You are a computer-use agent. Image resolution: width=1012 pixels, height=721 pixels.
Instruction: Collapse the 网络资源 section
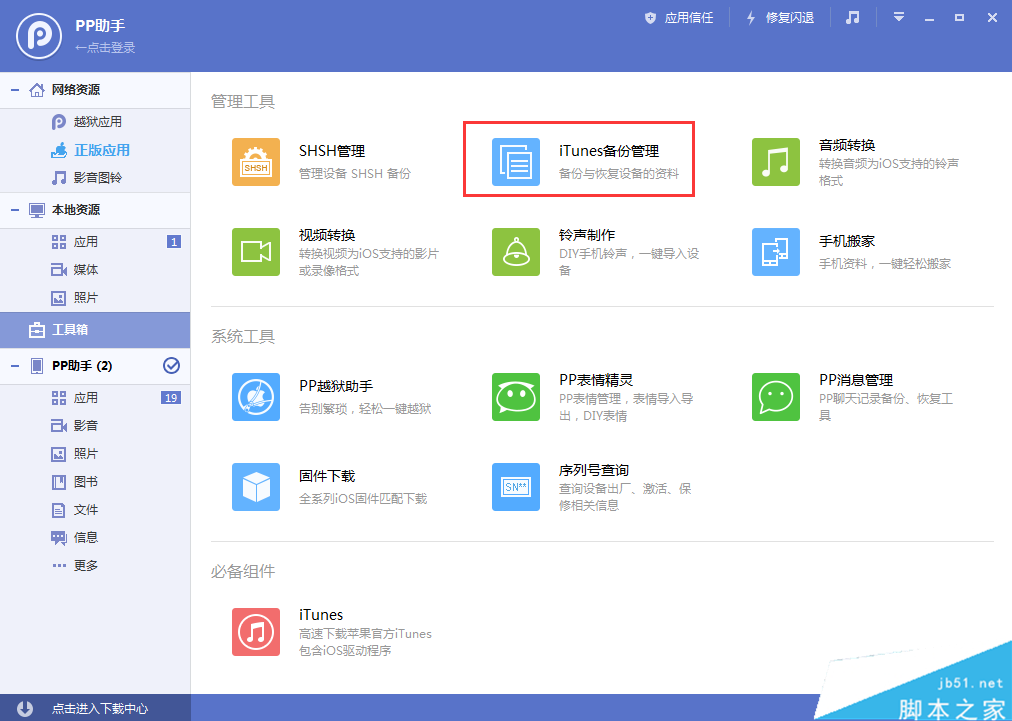point(14,90)
